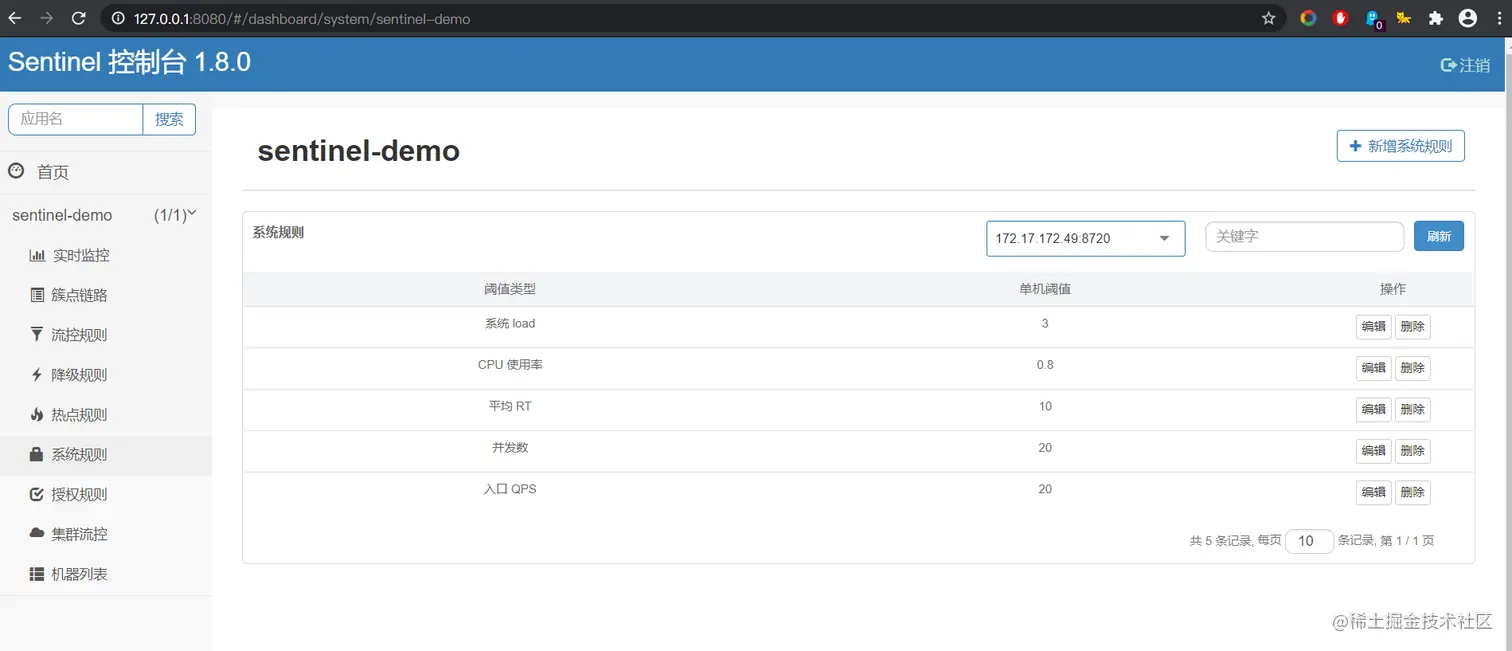Click the sentinel-demo page heading
Image resolution: width=1512 pixels, height=651 pixels.
[x=359, y=151]
